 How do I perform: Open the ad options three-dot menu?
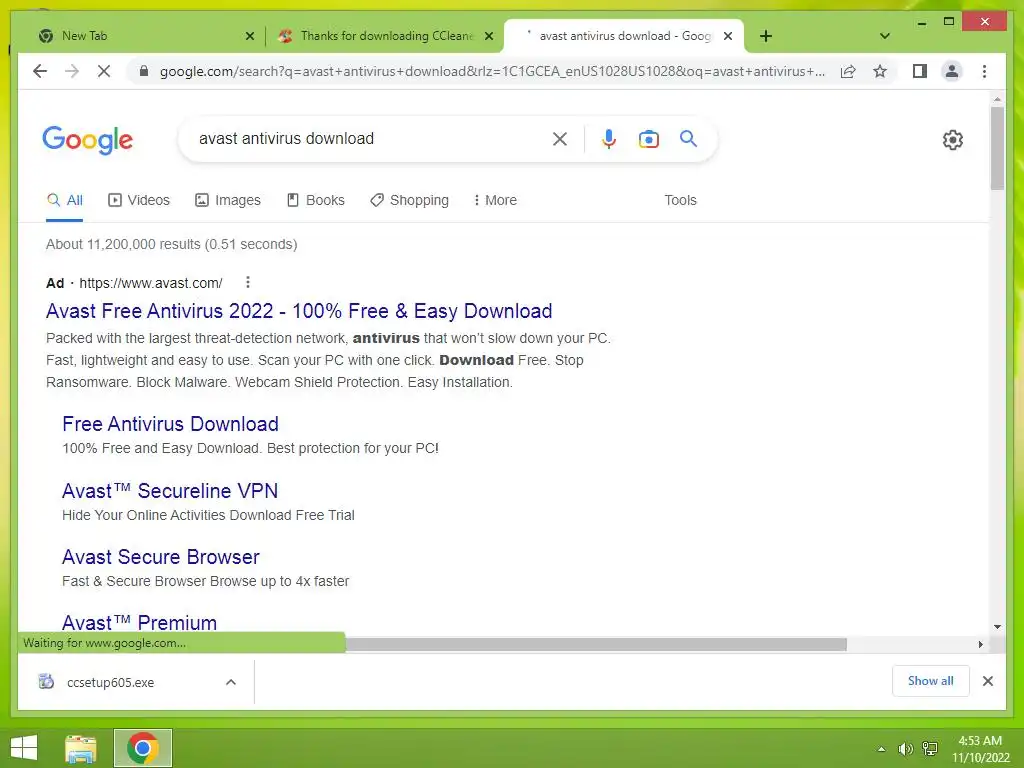(x=248, y=282)
